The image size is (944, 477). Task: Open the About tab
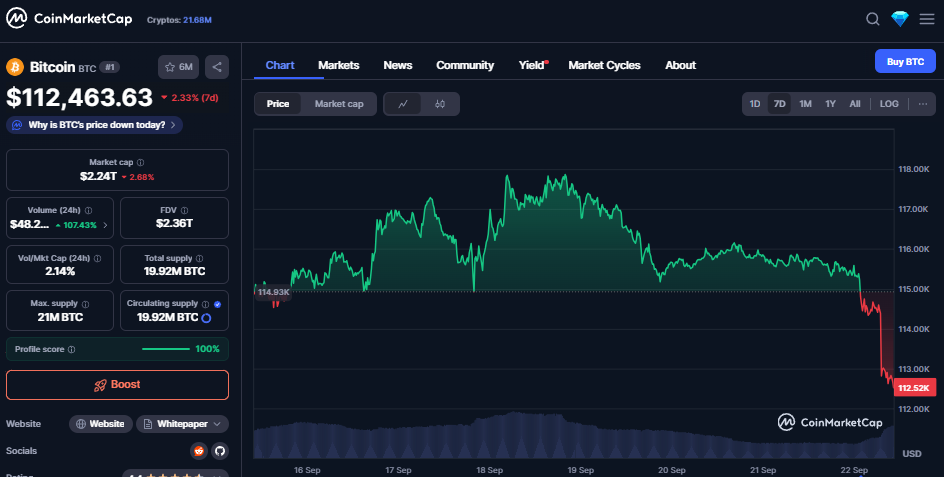point(680,65)
